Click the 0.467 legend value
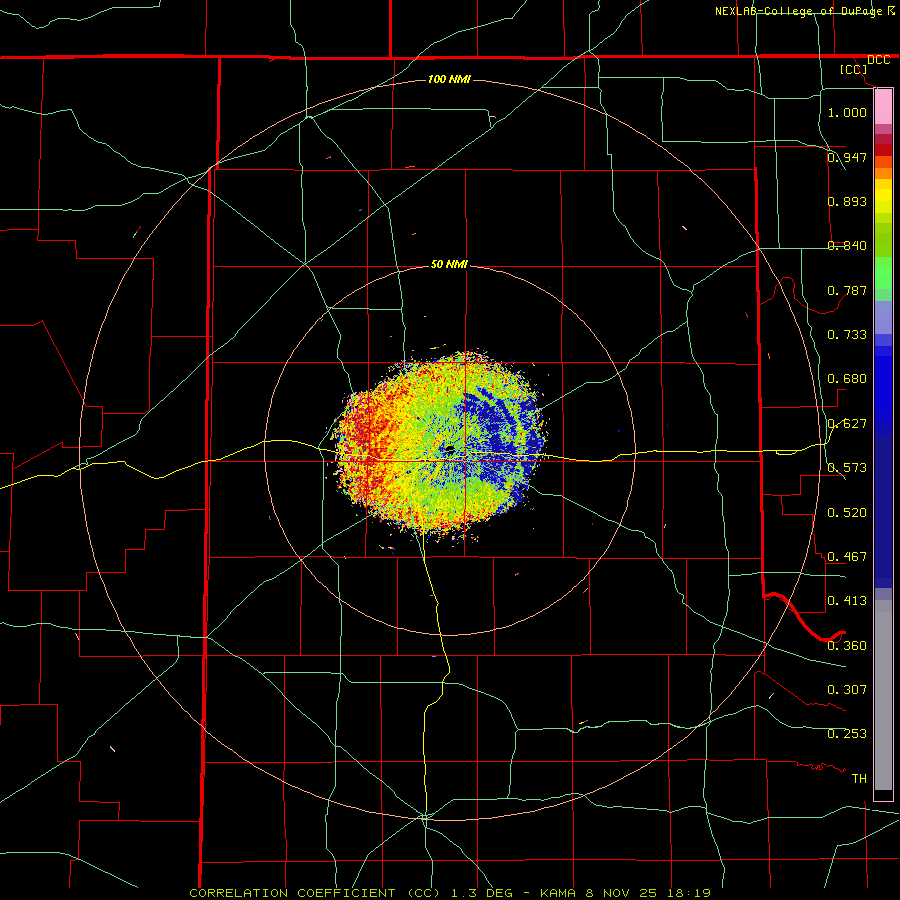This screenshot has height=900, width=900. pos(847,557)
